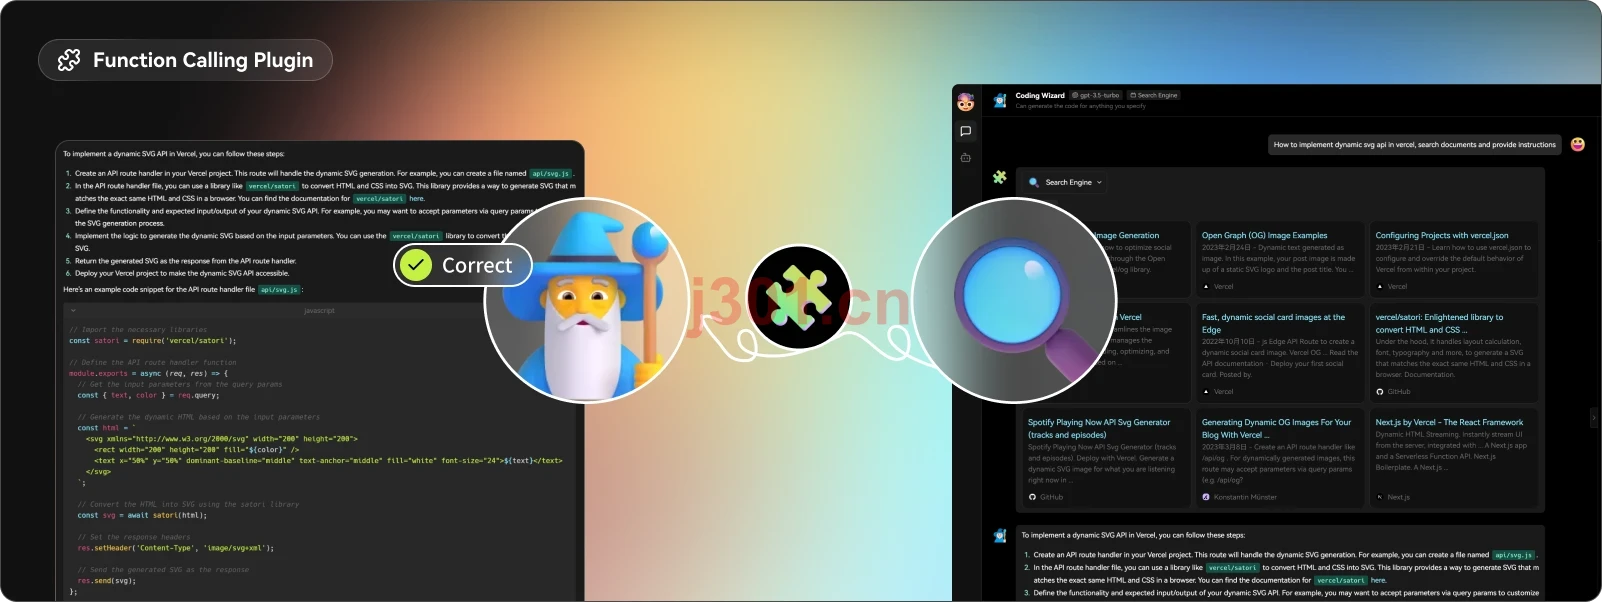The height and width of the screenshot is (602, 1602).
Task: Click the api/svg.js code tag in step 1, left window
Action: click(550, 174)
